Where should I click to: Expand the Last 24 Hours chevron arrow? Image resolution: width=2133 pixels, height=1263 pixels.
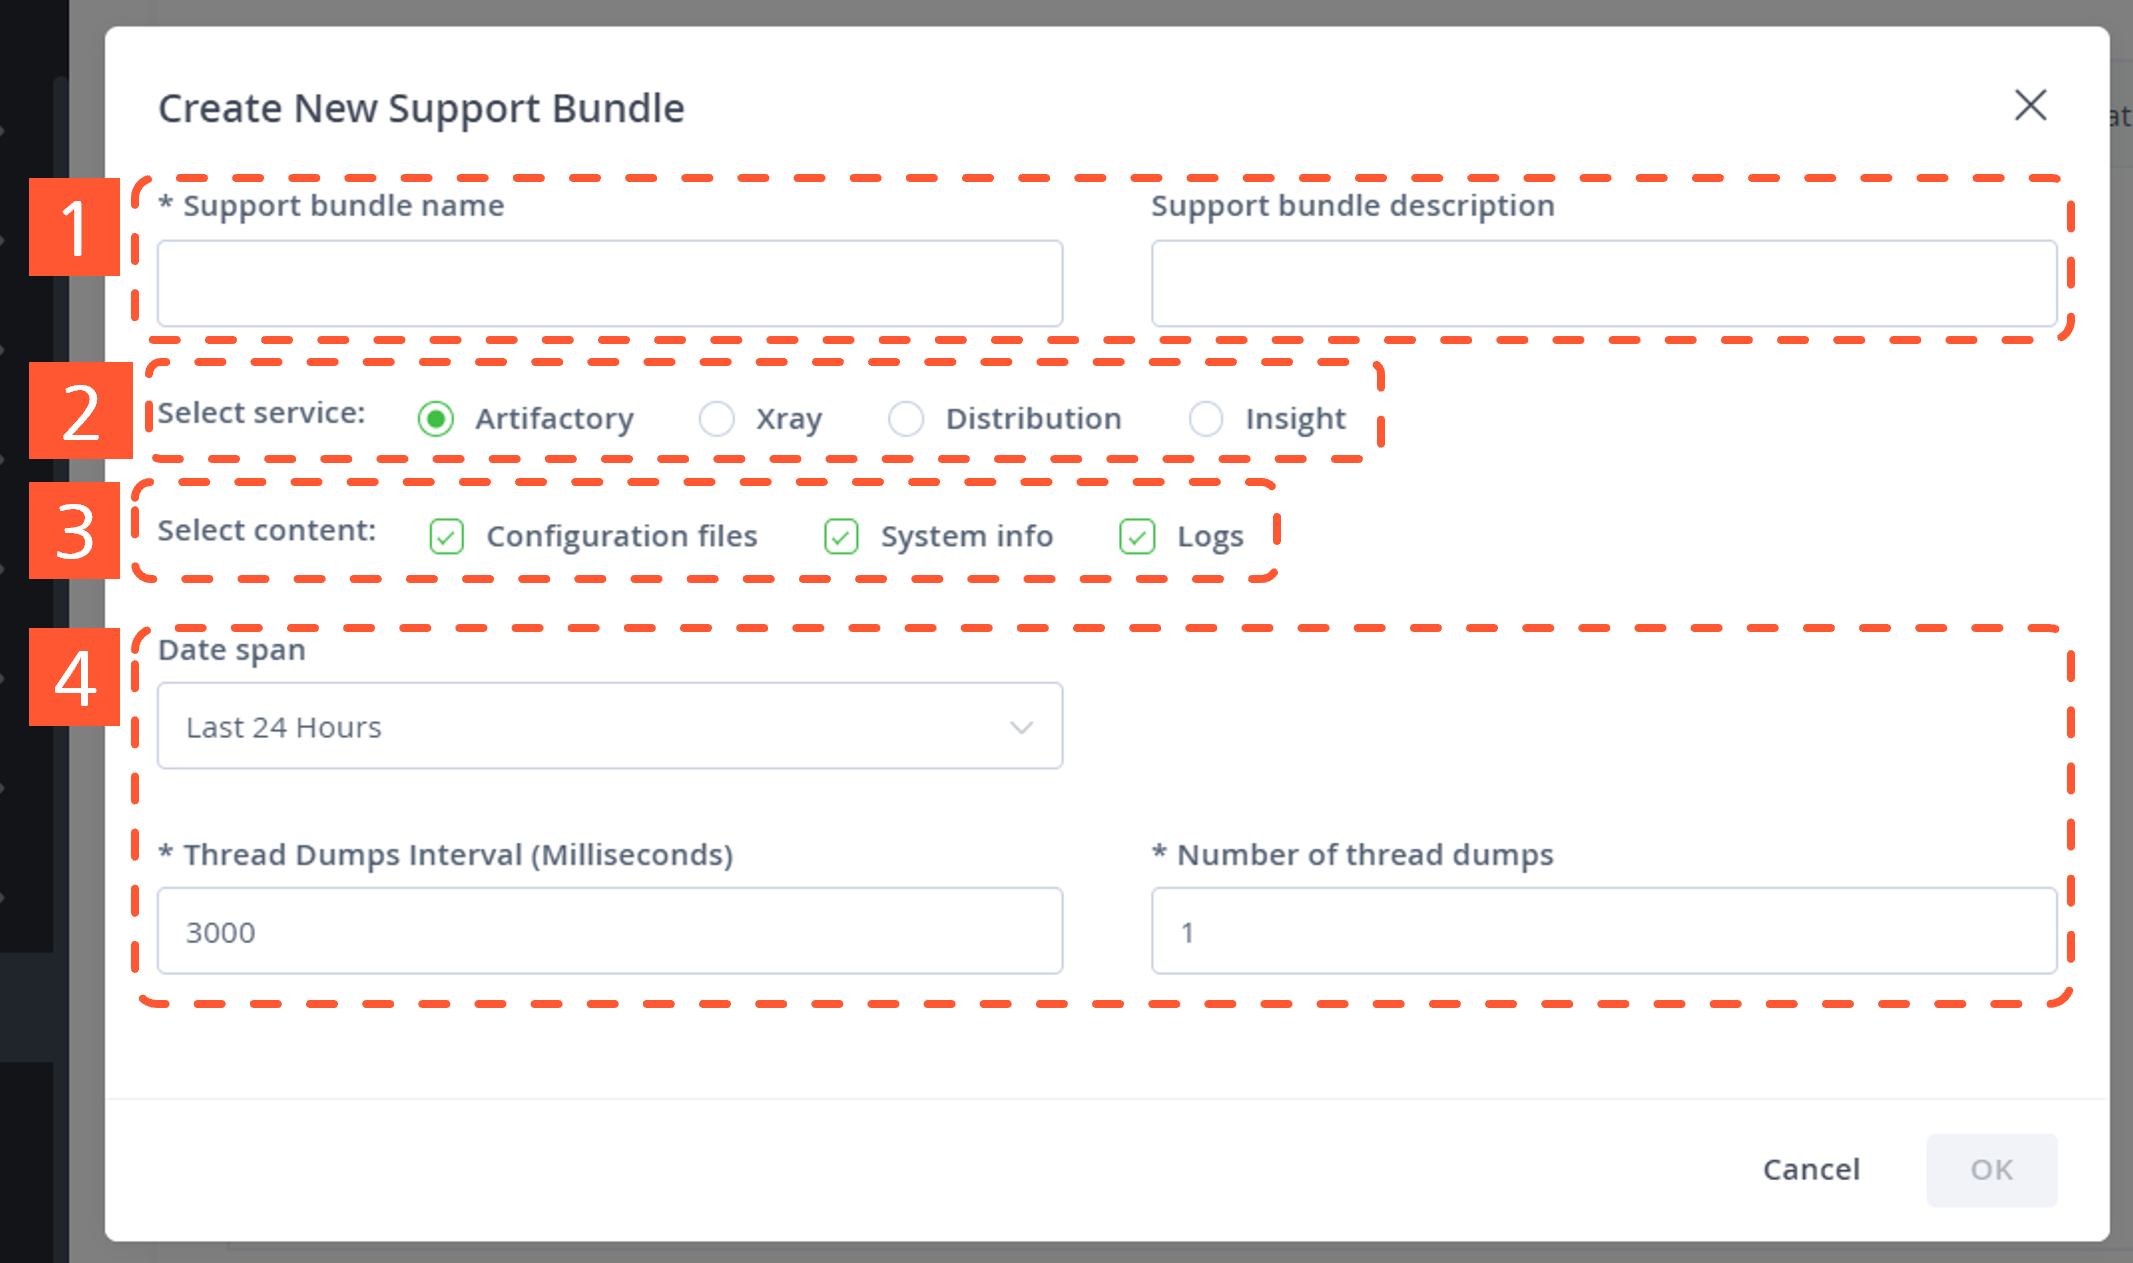tap(1021, 727)
